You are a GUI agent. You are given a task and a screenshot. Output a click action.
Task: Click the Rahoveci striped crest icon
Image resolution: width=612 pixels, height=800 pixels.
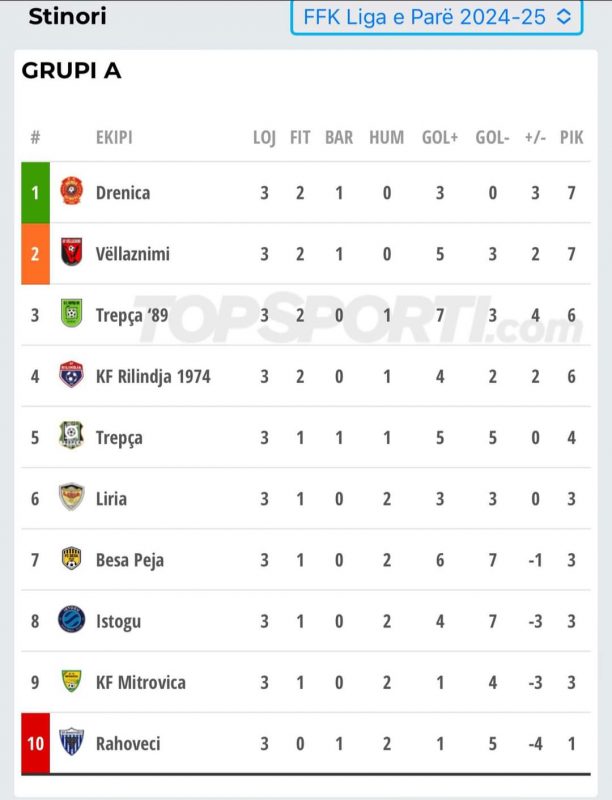[x=71, y=742]
